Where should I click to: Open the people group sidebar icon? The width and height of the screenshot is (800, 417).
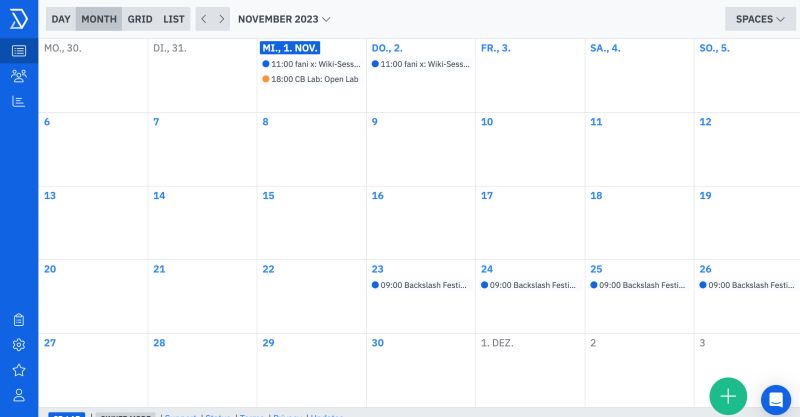[18, 75]
